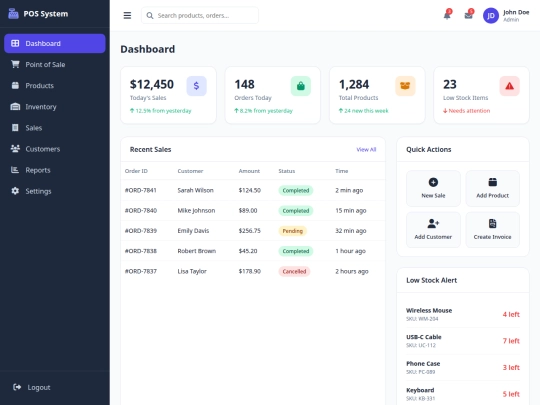Select order #ORD-7841
This screenshot has width=540, height=405.
(x=141, y=190)
